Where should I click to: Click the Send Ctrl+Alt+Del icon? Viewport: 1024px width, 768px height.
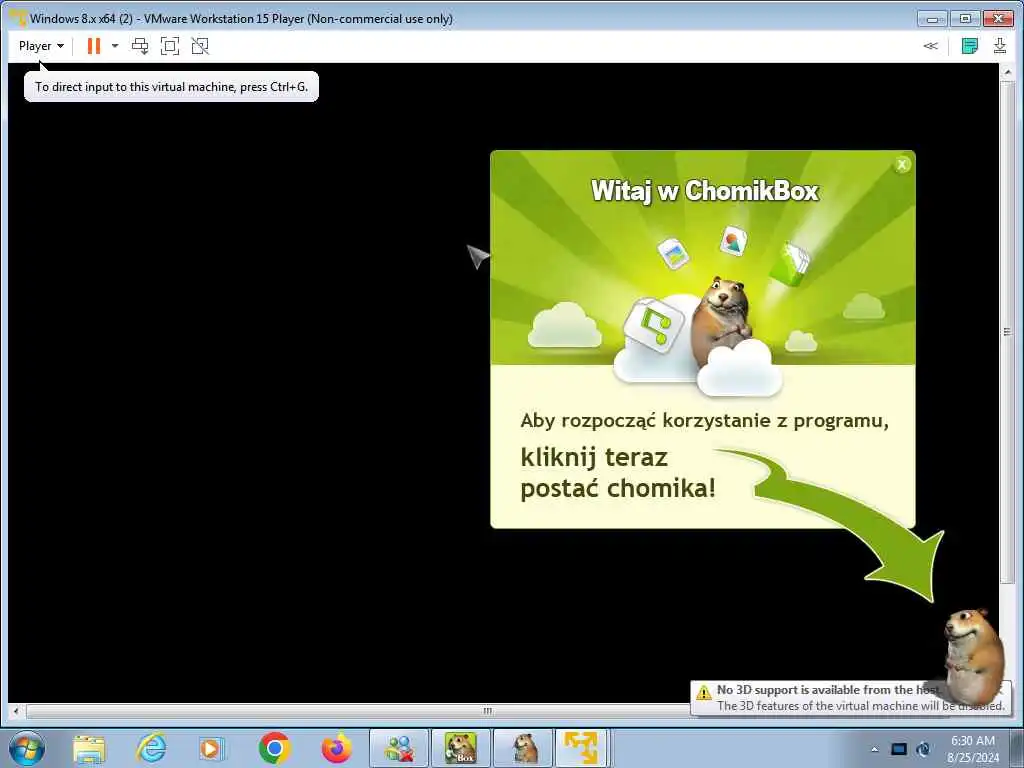140,46
